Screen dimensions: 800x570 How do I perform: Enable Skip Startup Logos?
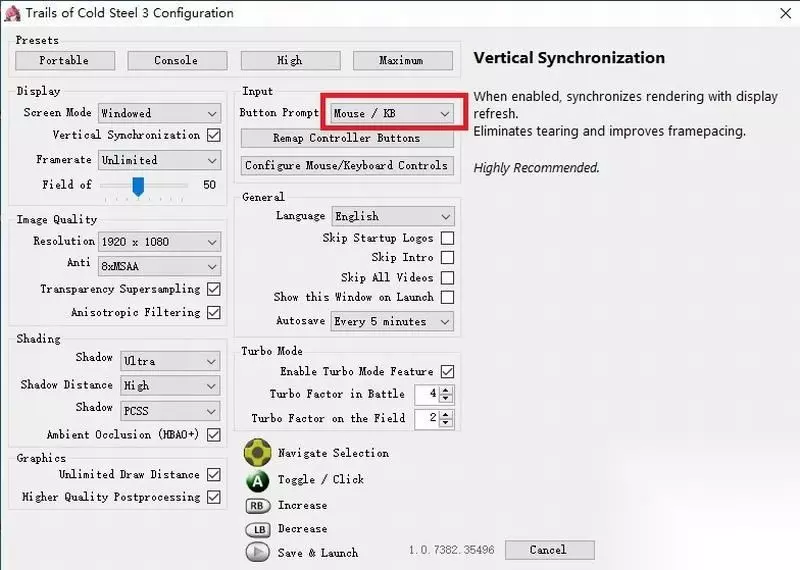[447, 238]
